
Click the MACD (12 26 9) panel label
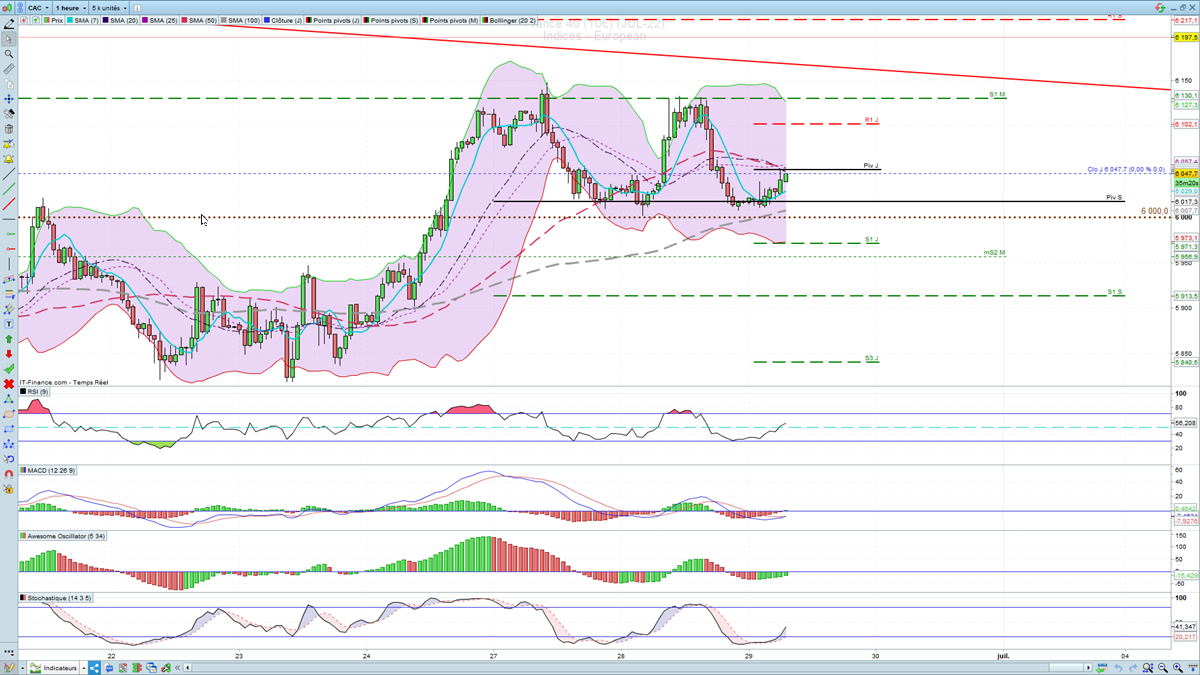48,470
